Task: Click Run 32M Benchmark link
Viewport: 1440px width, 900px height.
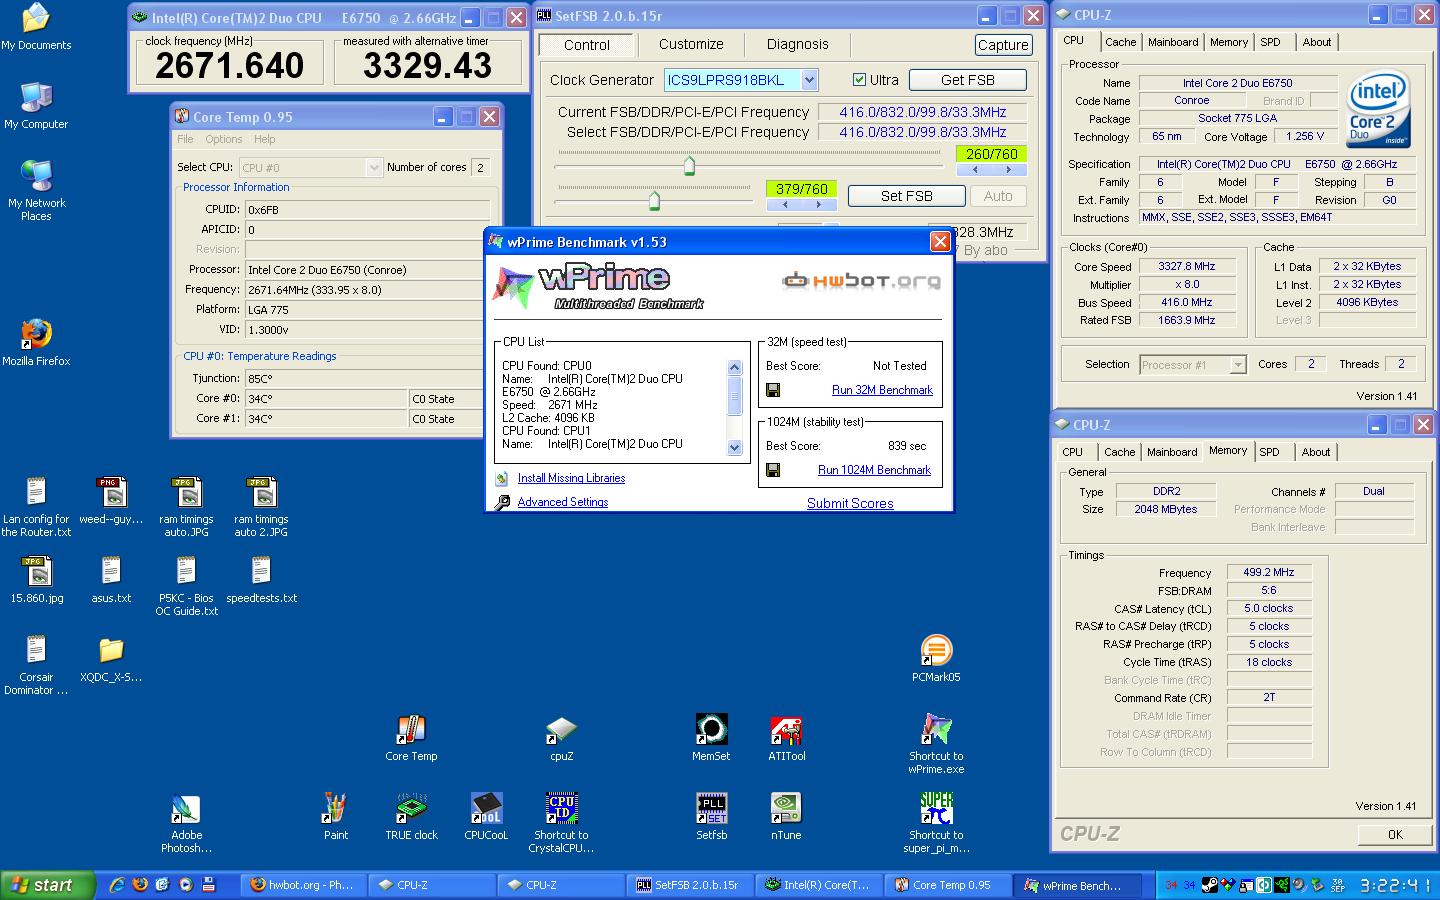Action: [x=882, y=390]
